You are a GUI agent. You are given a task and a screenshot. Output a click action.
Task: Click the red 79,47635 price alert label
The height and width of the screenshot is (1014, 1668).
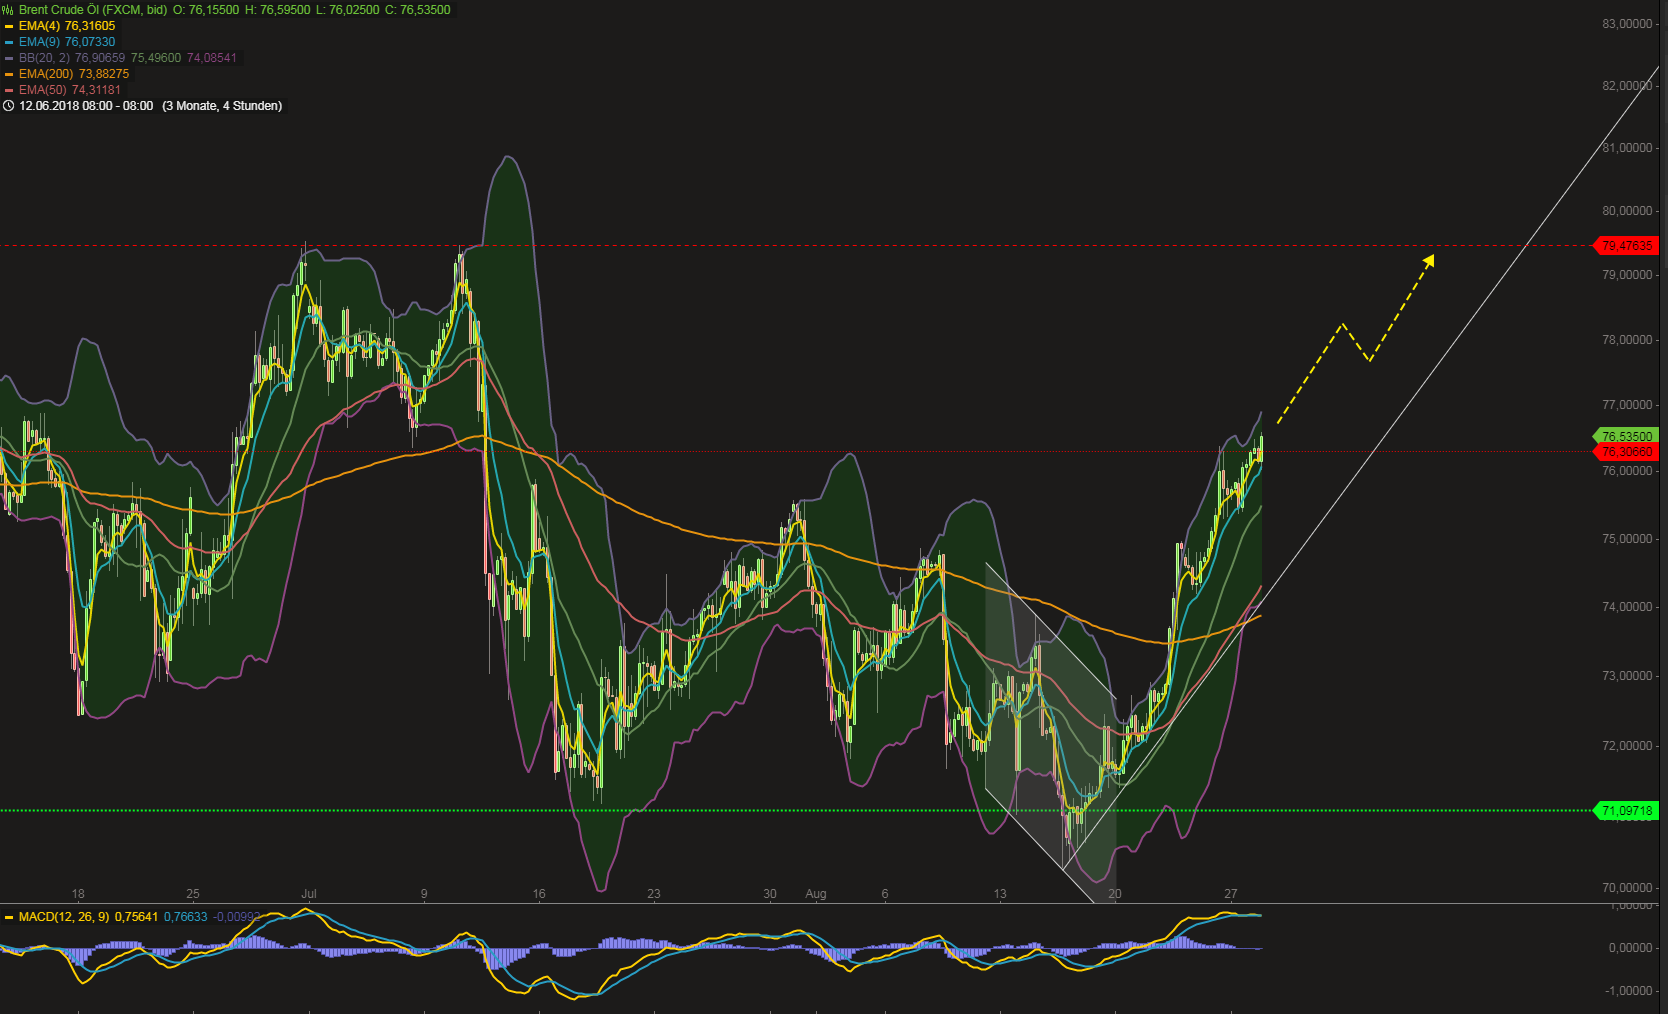(x=1628, y=245)
